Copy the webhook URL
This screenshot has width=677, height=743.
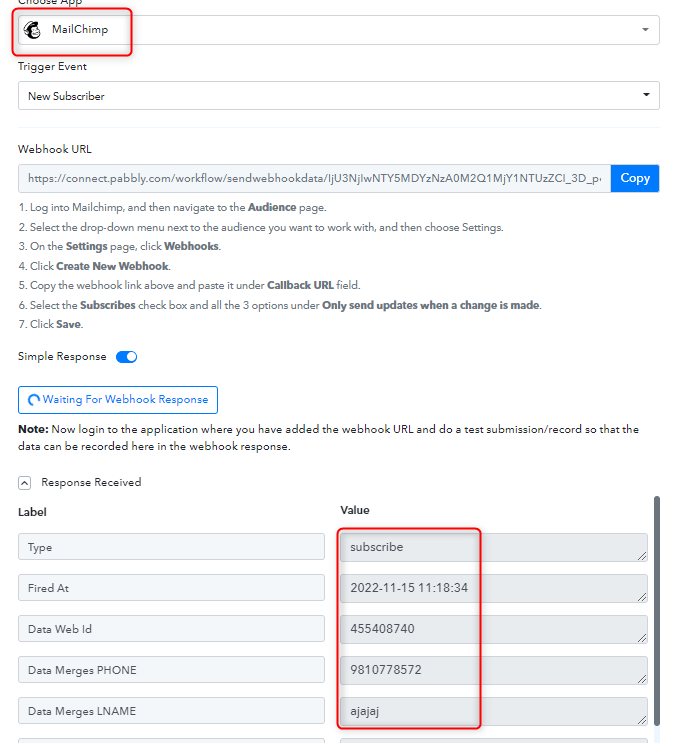(634, 178)
